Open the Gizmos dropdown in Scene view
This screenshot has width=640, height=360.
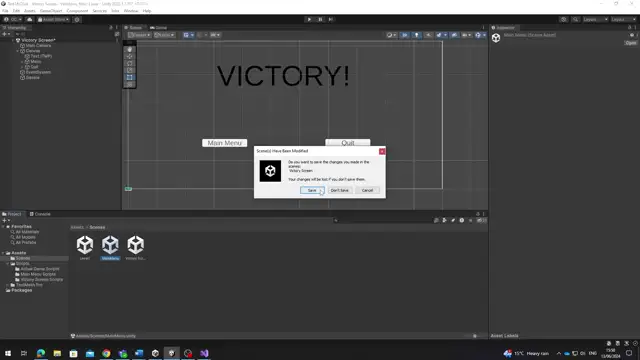click(484, 35)
